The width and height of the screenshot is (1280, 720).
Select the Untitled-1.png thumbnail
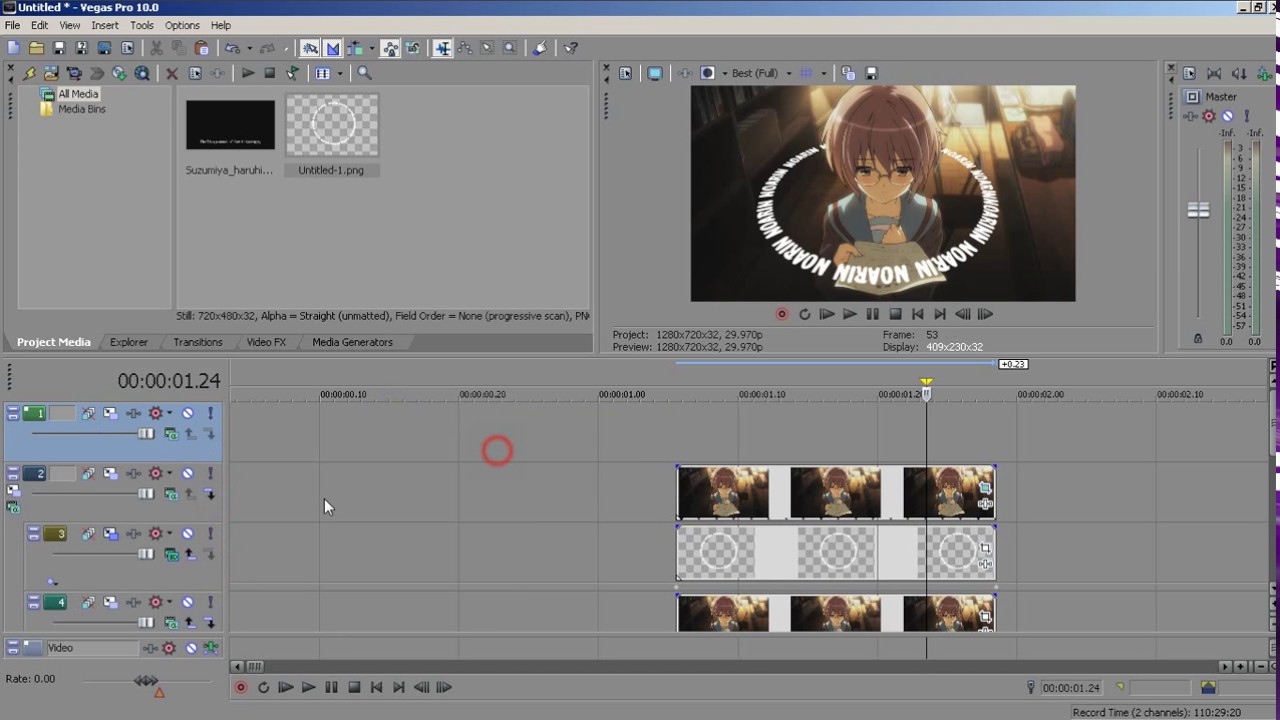(x=332, y=125)
